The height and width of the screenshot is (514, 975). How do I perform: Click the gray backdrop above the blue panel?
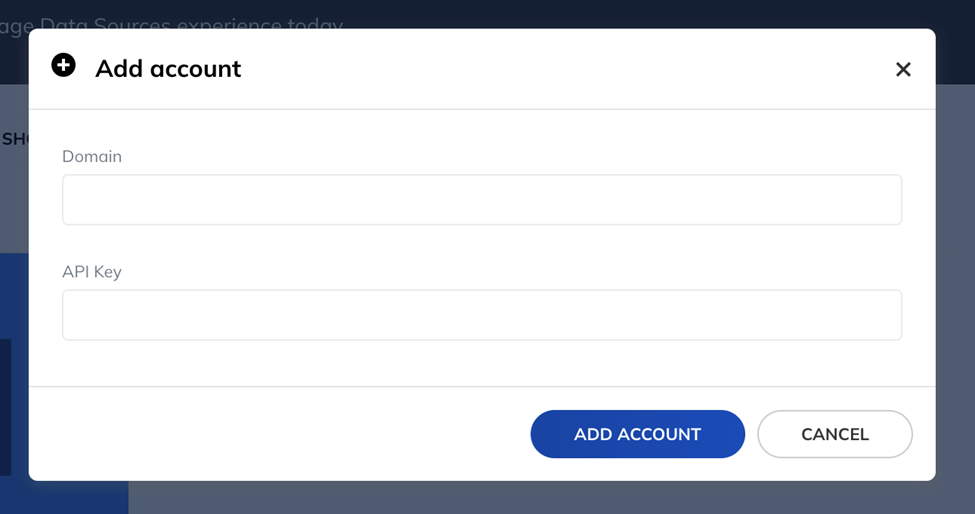pyautogui.click(x=14, y=205)
